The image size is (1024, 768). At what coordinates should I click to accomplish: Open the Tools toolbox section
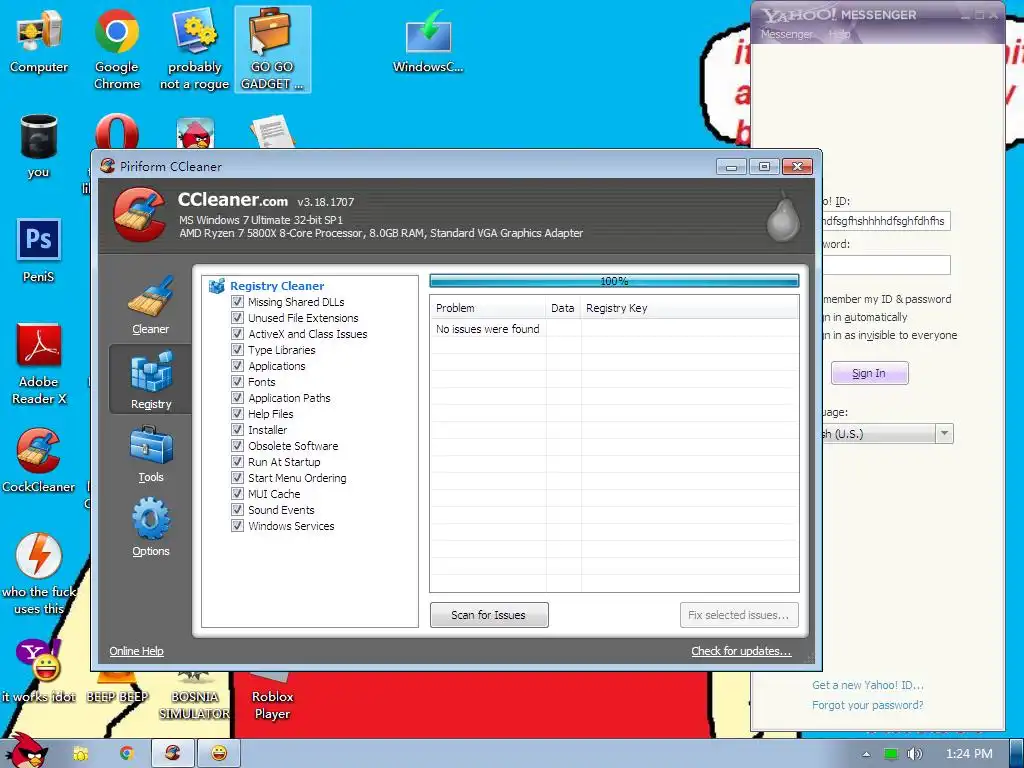(x=151, y=454)
